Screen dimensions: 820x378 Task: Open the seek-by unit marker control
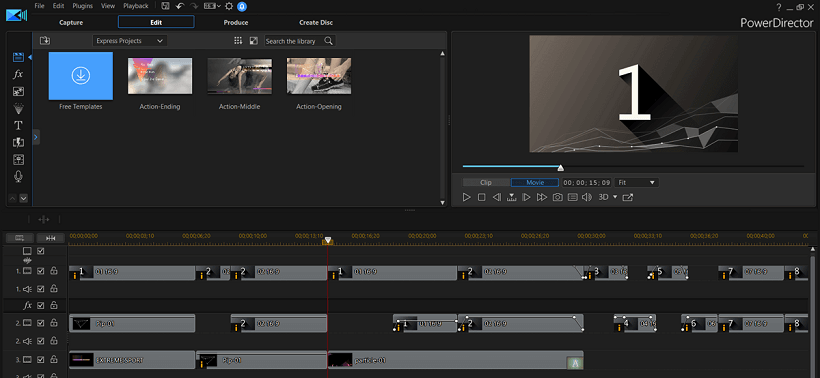tap(512, 197)
